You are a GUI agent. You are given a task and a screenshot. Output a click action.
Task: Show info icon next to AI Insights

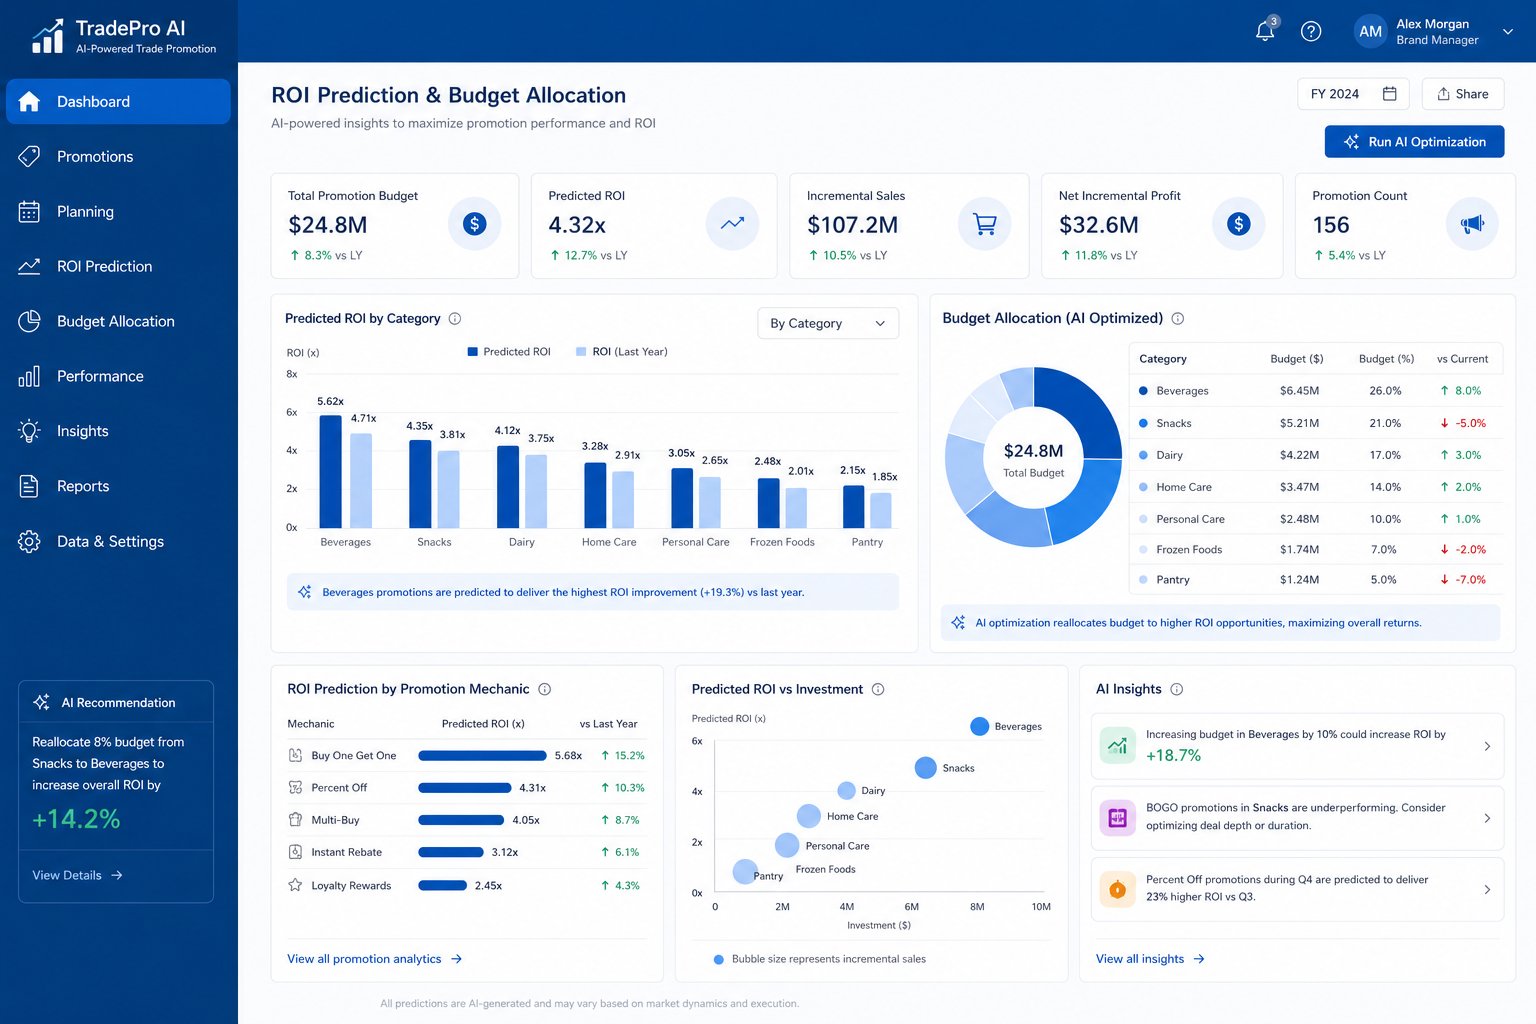click(x=1177, y=689)
